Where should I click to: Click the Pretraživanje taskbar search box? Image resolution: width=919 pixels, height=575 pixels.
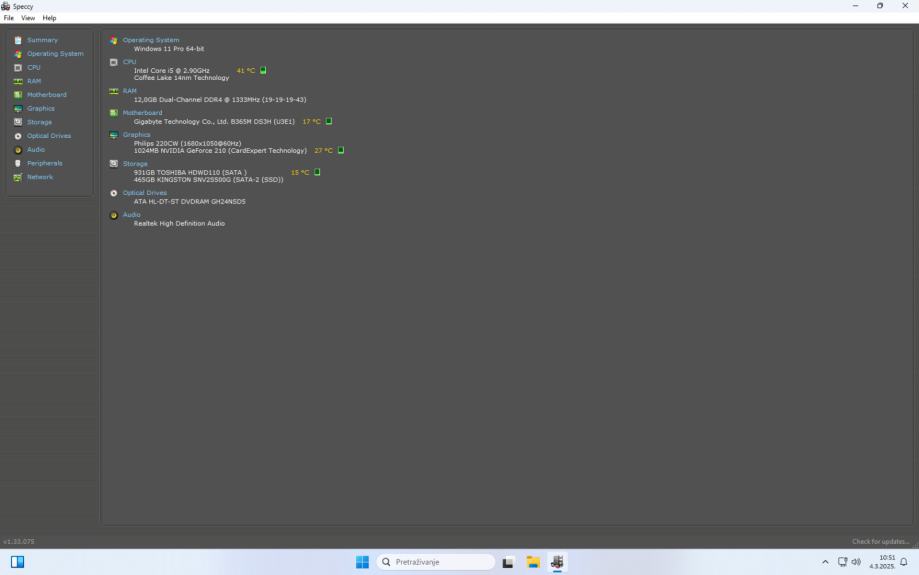pyautogui.click(x=435, y=562)
